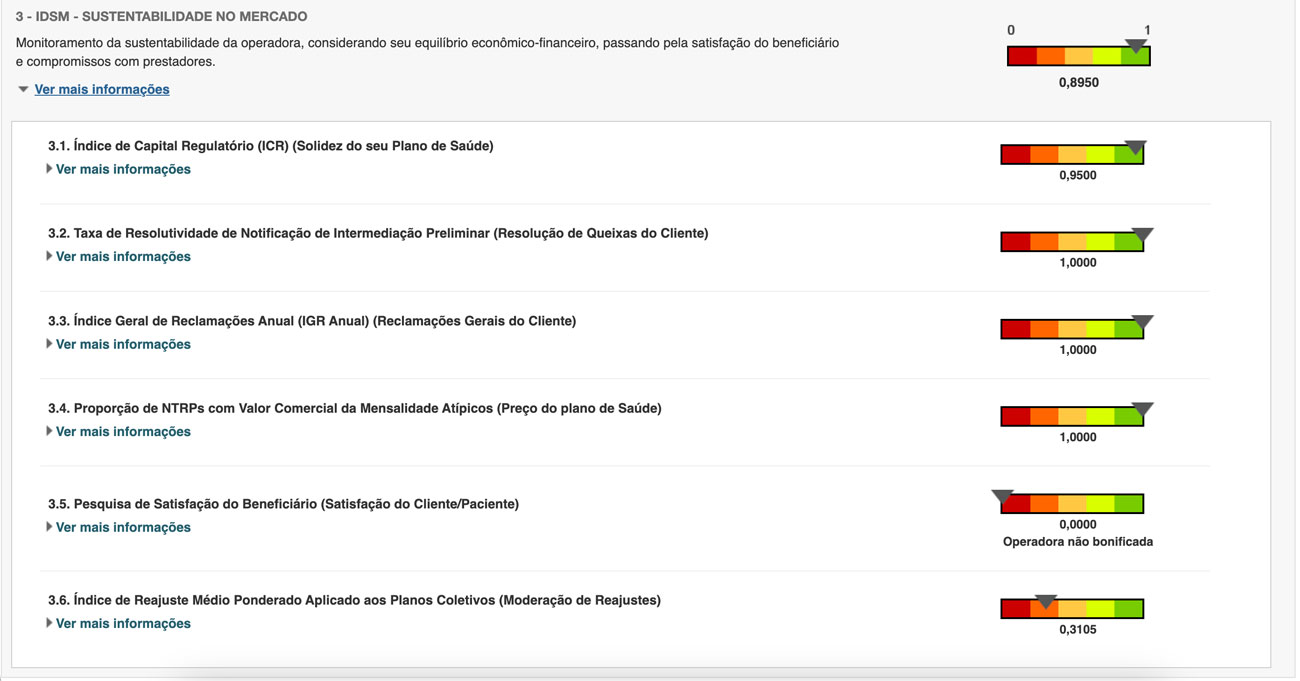Screen dimensions: 1300x681
Task: Click the color gauge scoring 0,9500
Action: click(x=1072, y=154)
